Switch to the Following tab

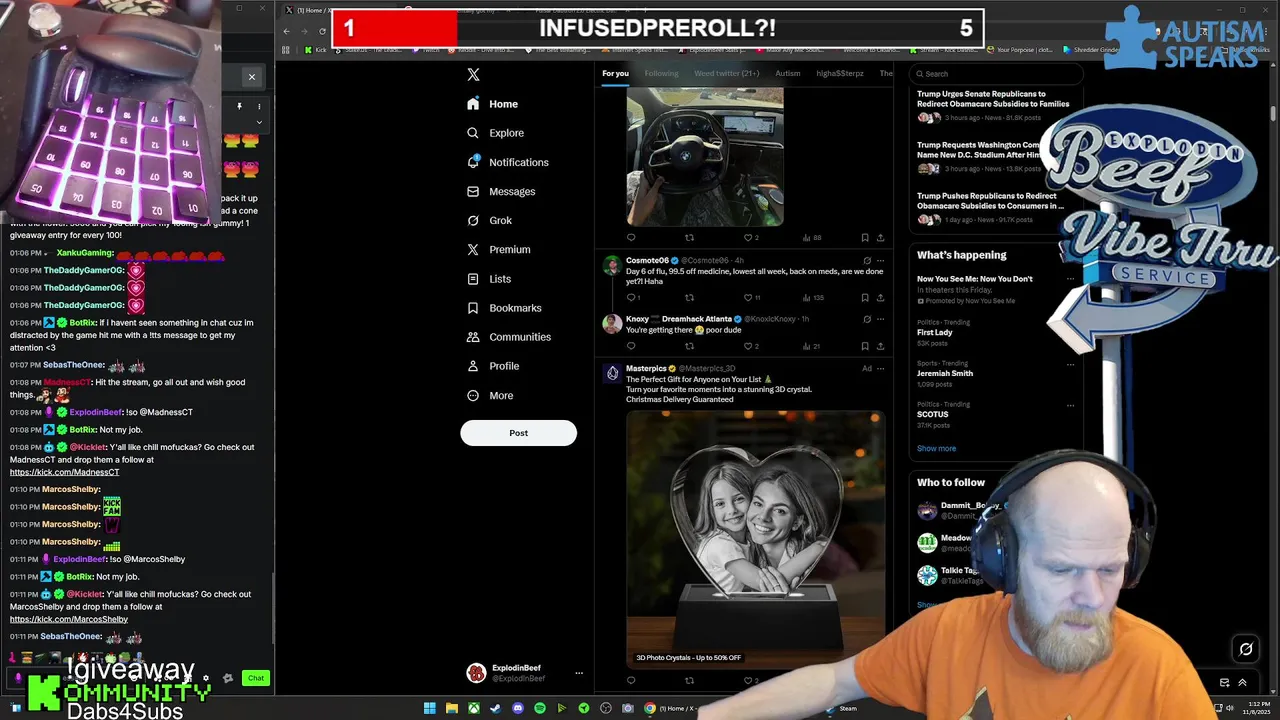661,73
